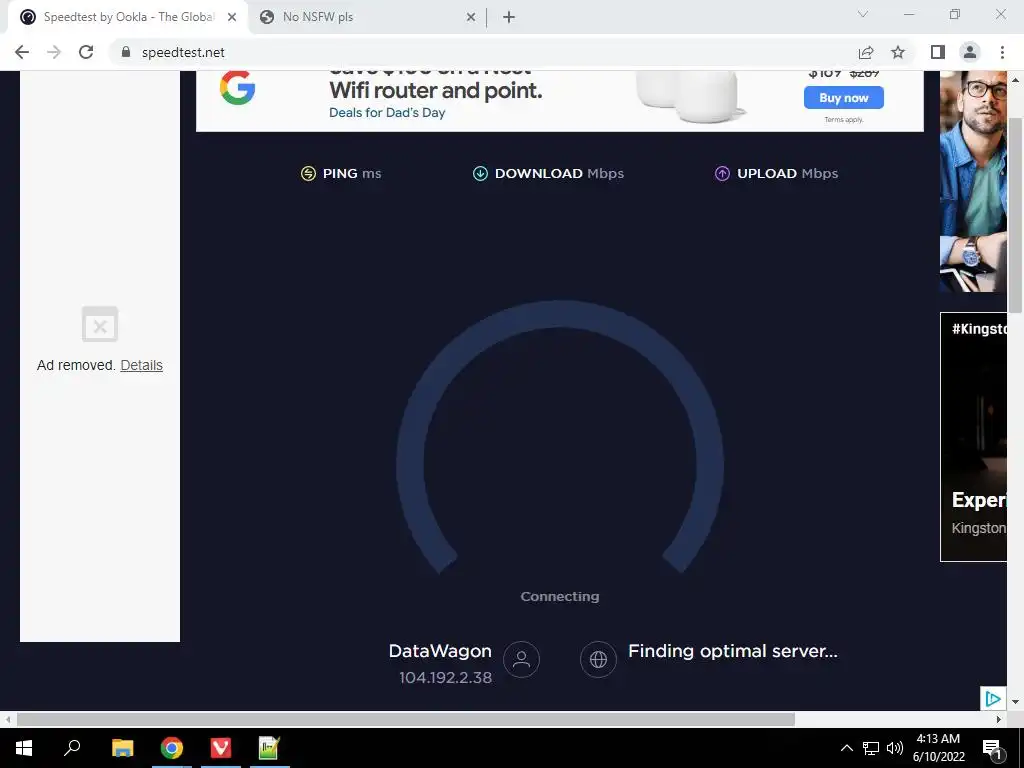Click the DataWagon provider name
This screenshot has height=768, width=1024.
click(440, 651)
